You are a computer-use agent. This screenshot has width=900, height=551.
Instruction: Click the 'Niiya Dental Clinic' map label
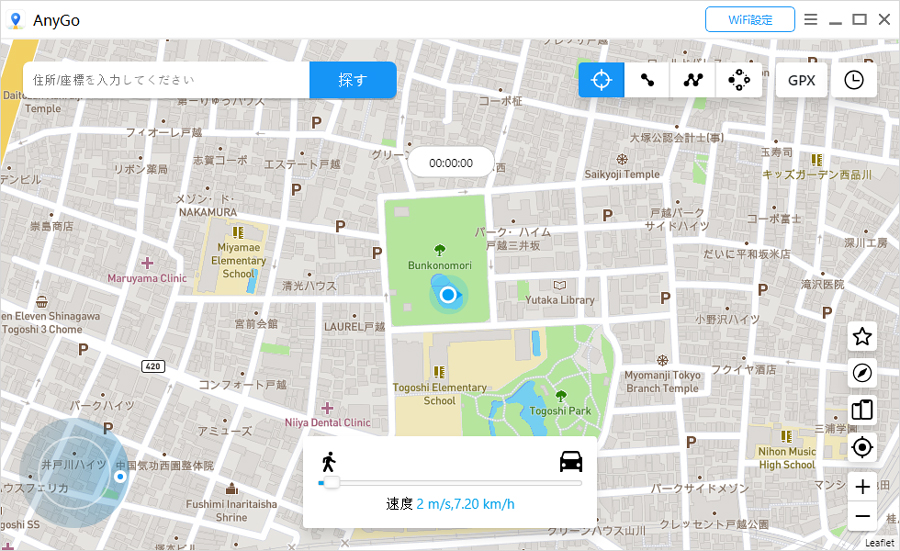[328, 422]
